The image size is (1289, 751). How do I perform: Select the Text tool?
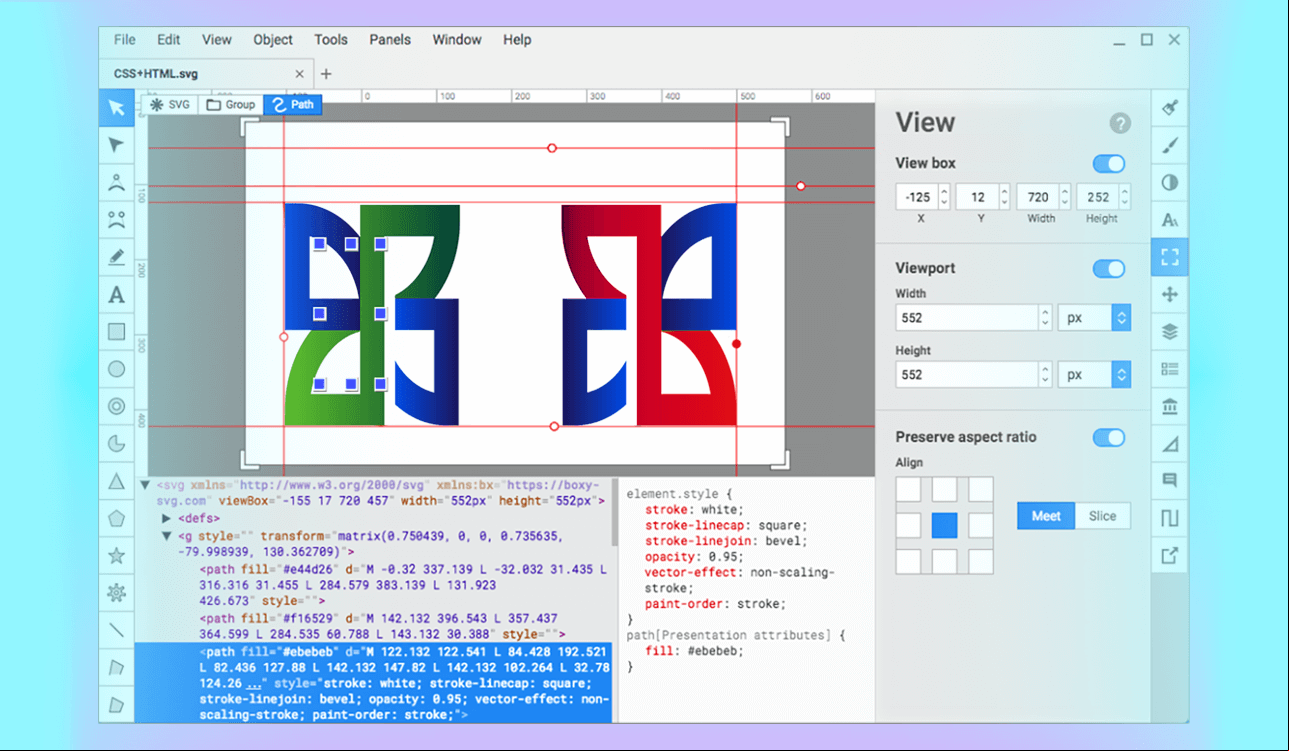point(117,295)
